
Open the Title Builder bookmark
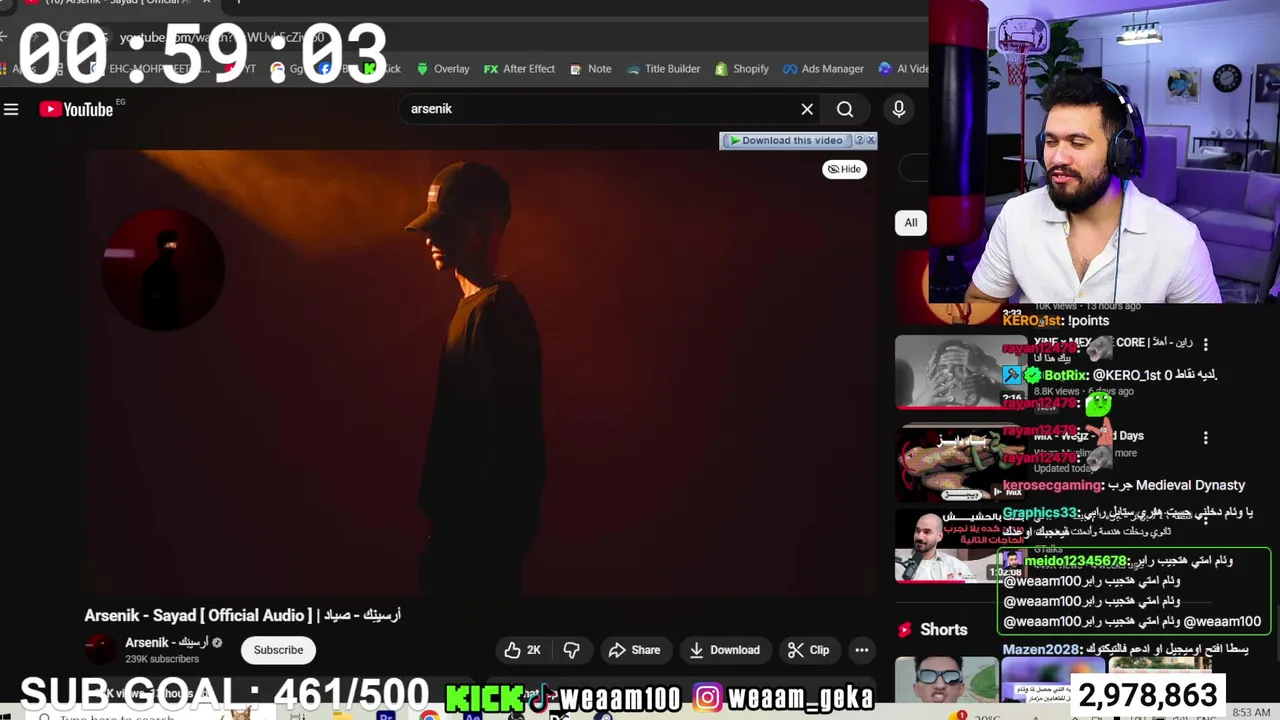pos(663,69)
